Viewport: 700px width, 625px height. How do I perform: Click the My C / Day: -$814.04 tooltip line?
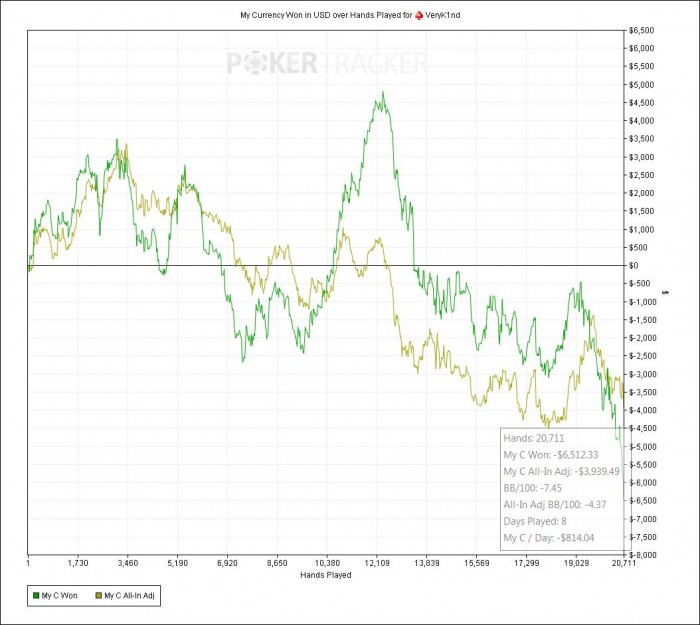549,538
